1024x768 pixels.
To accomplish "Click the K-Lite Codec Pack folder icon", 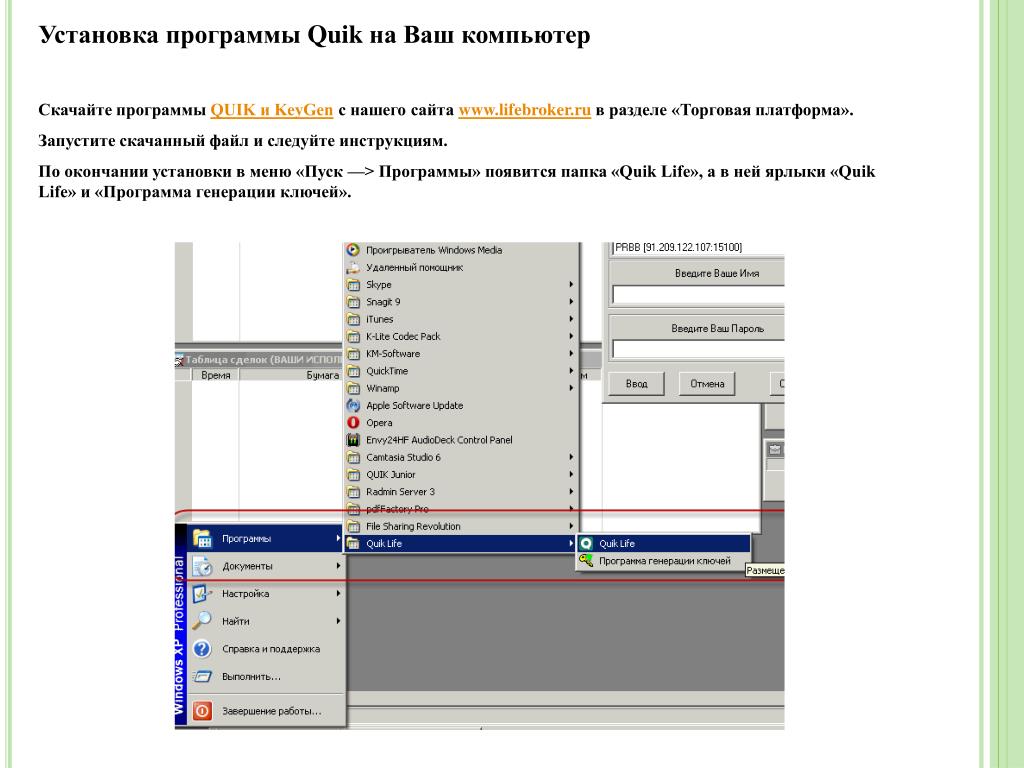I will (x=353, y=336).
